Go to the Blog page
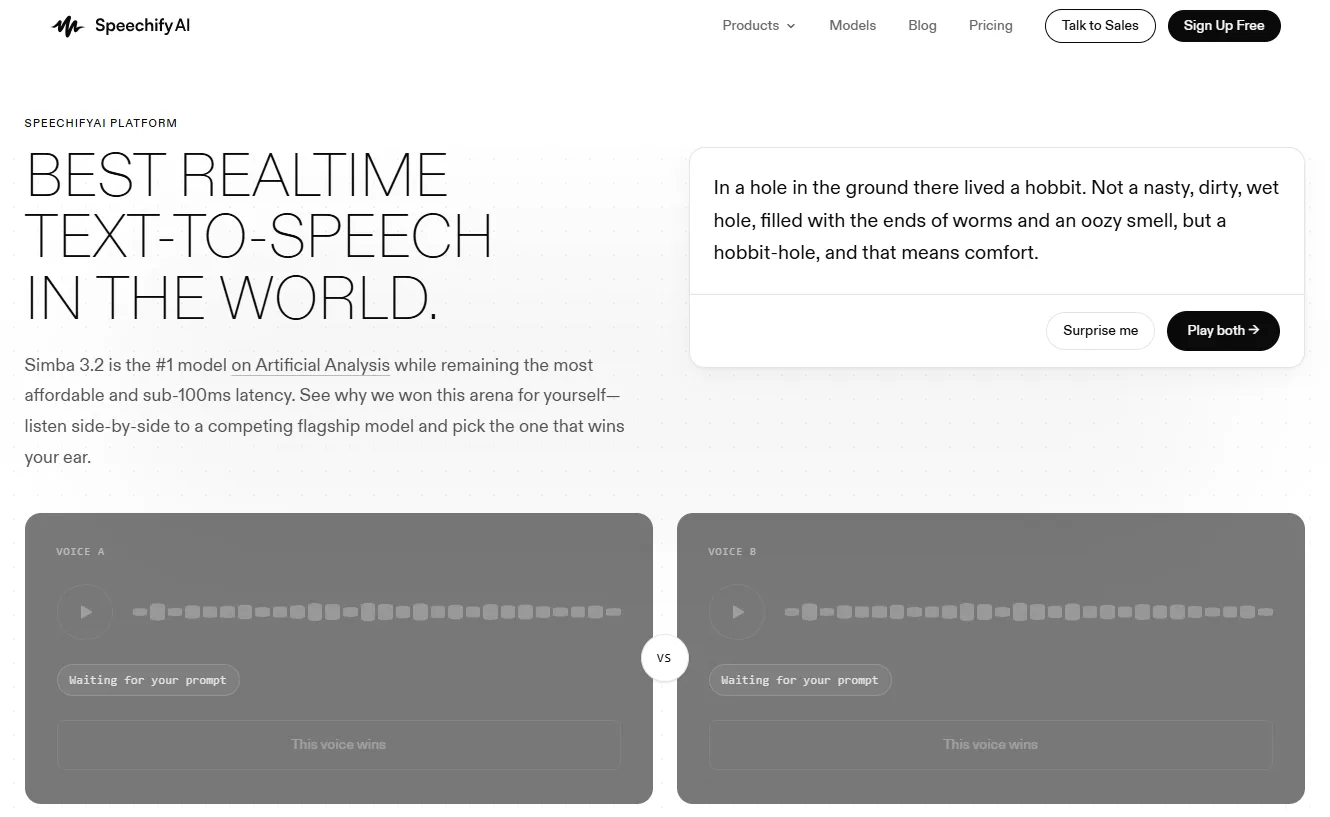 coord(922,26)
